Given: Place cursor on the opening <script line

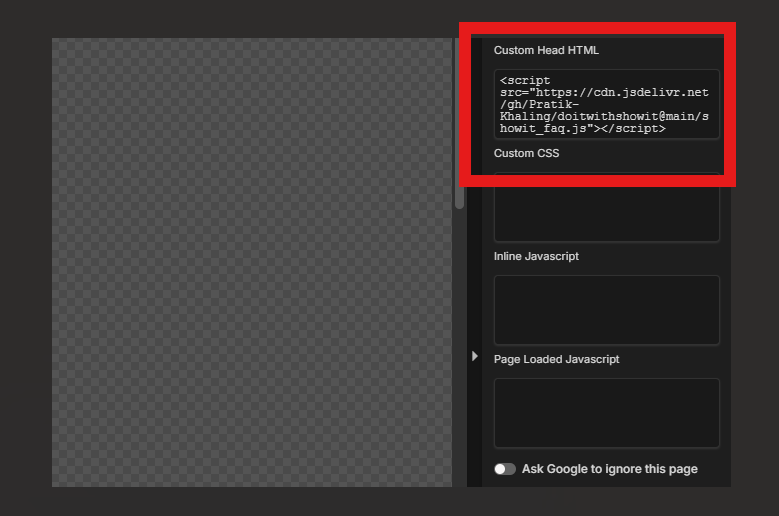Looking at the screenshot, I should [x=526, y=80].
